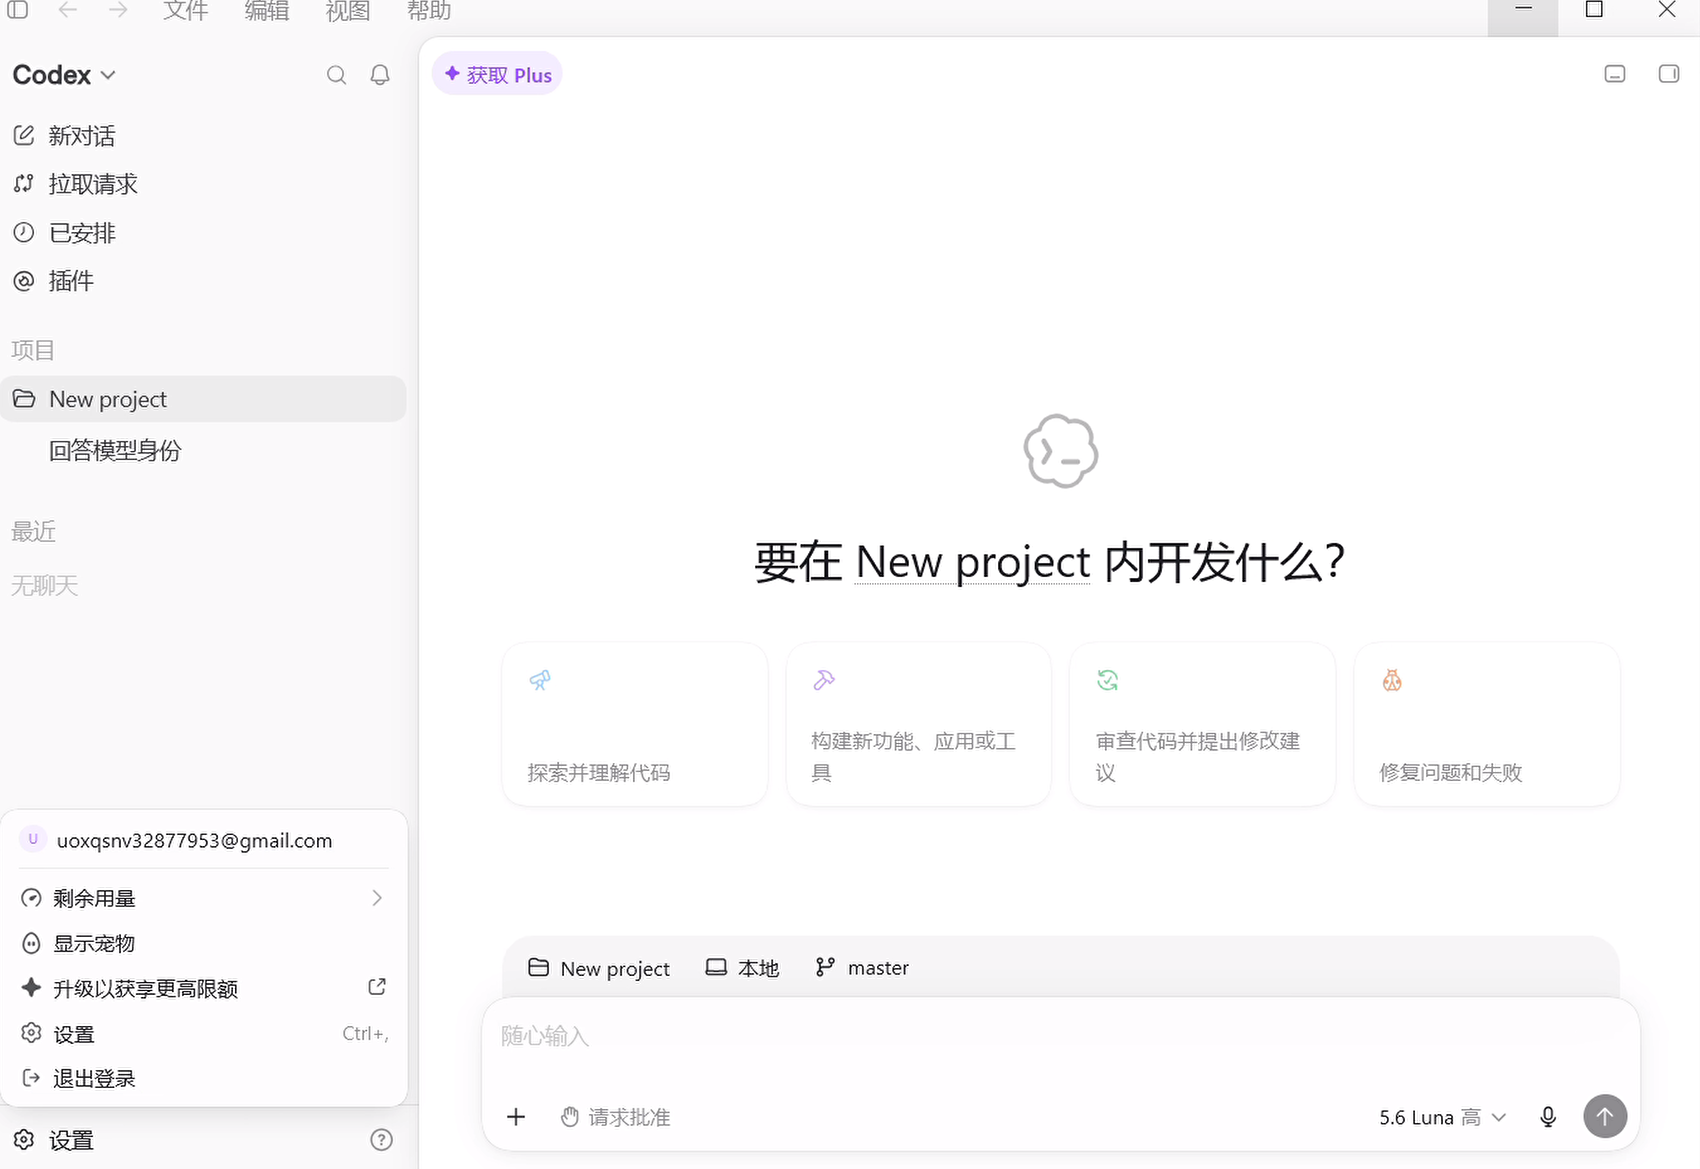This screenshot has height=1169, width=1700.
Task: Click the 拉取请求 pull request icon
Action: pos(24,184)
